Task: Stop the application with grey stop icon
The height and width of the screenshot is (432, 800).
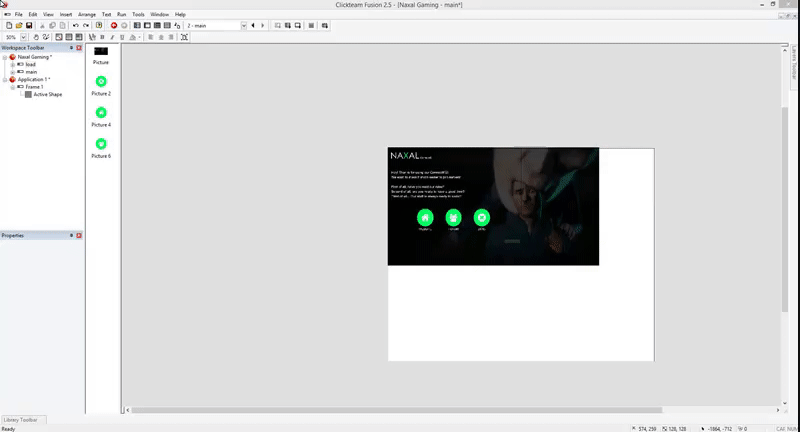Action: click(124, 26)
